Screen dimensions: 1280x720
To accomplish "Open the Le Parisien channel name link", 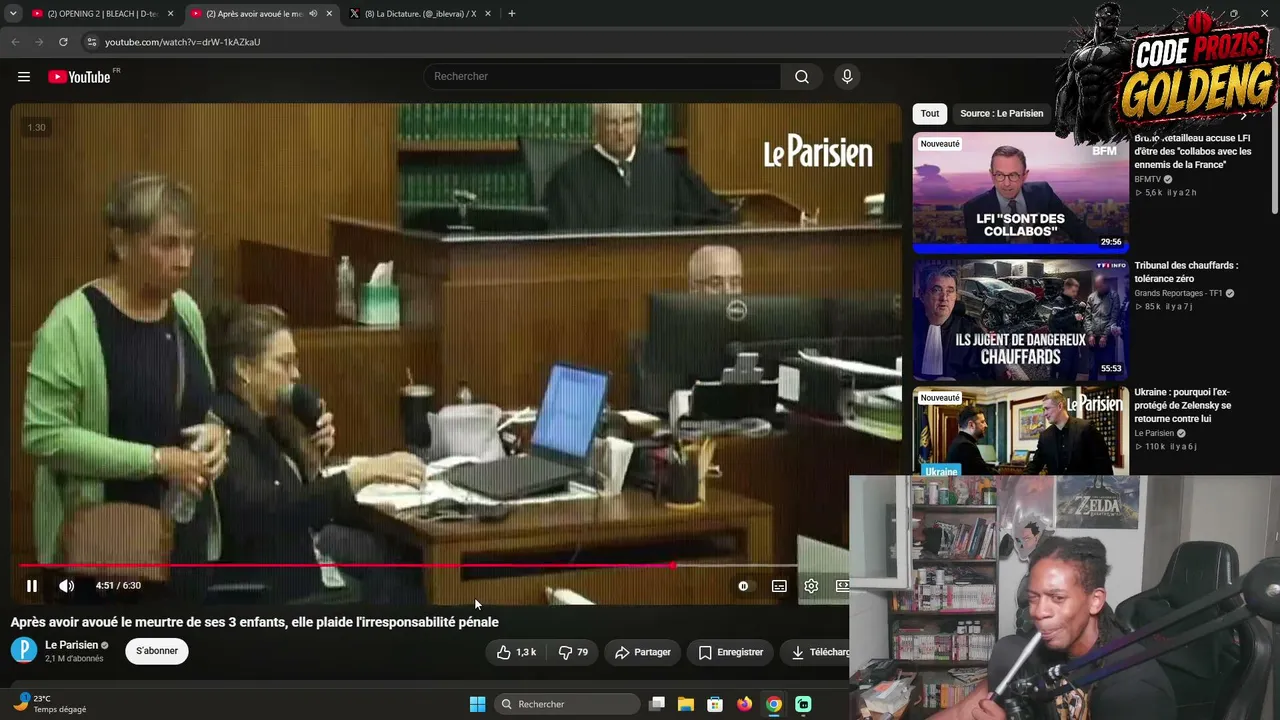I will pyautogui.click(x=72, y=645).
